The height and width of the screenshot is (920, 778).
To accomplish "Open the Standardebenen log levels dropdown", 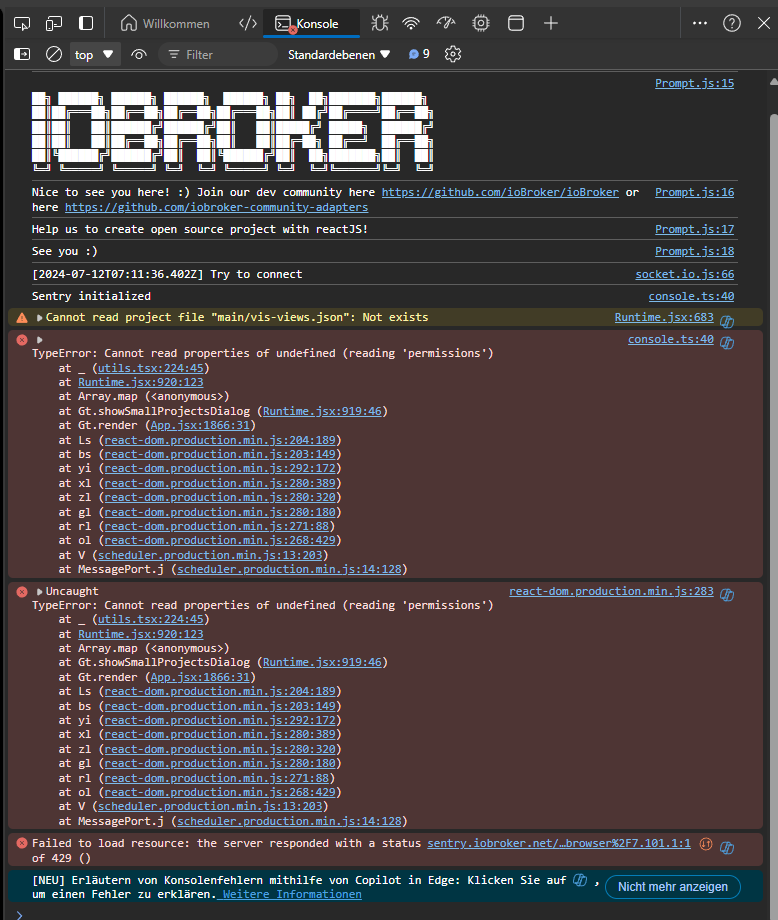I will (339, 54).
